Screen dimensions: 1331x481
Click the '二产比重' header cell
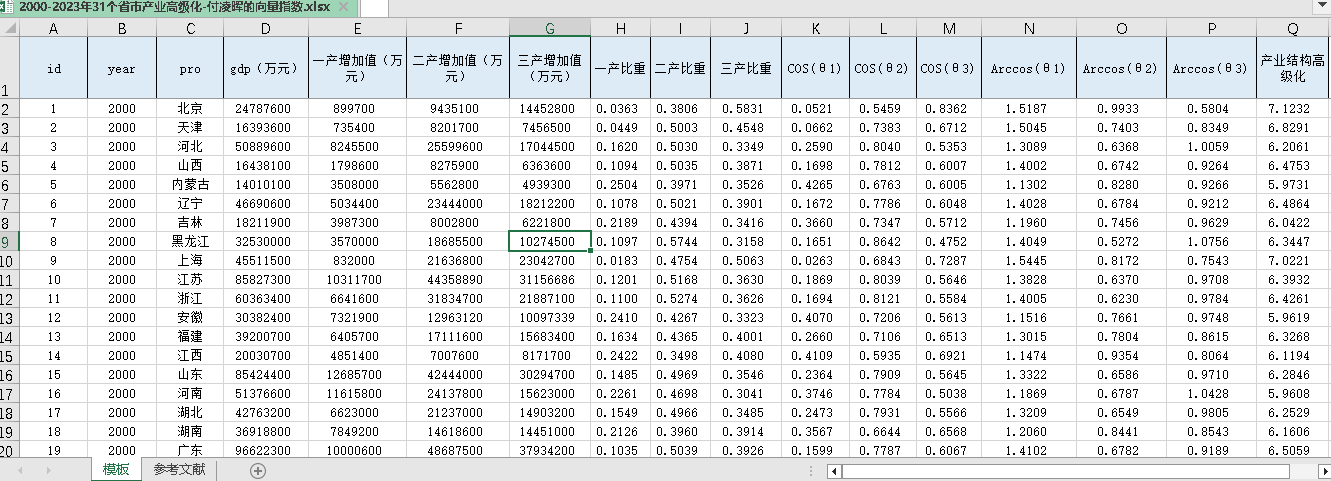point(680,68)
